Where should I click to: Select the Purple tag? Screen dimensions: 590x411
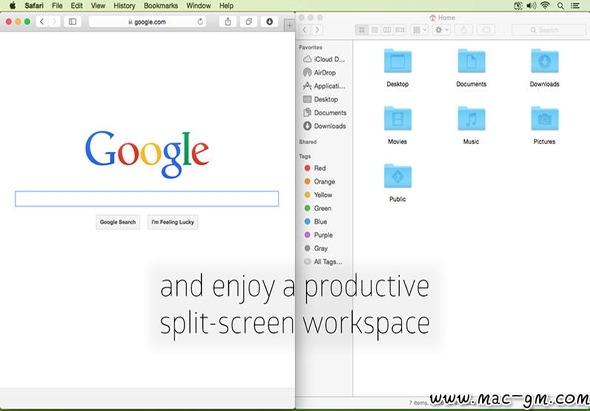(x=319, y=235)
